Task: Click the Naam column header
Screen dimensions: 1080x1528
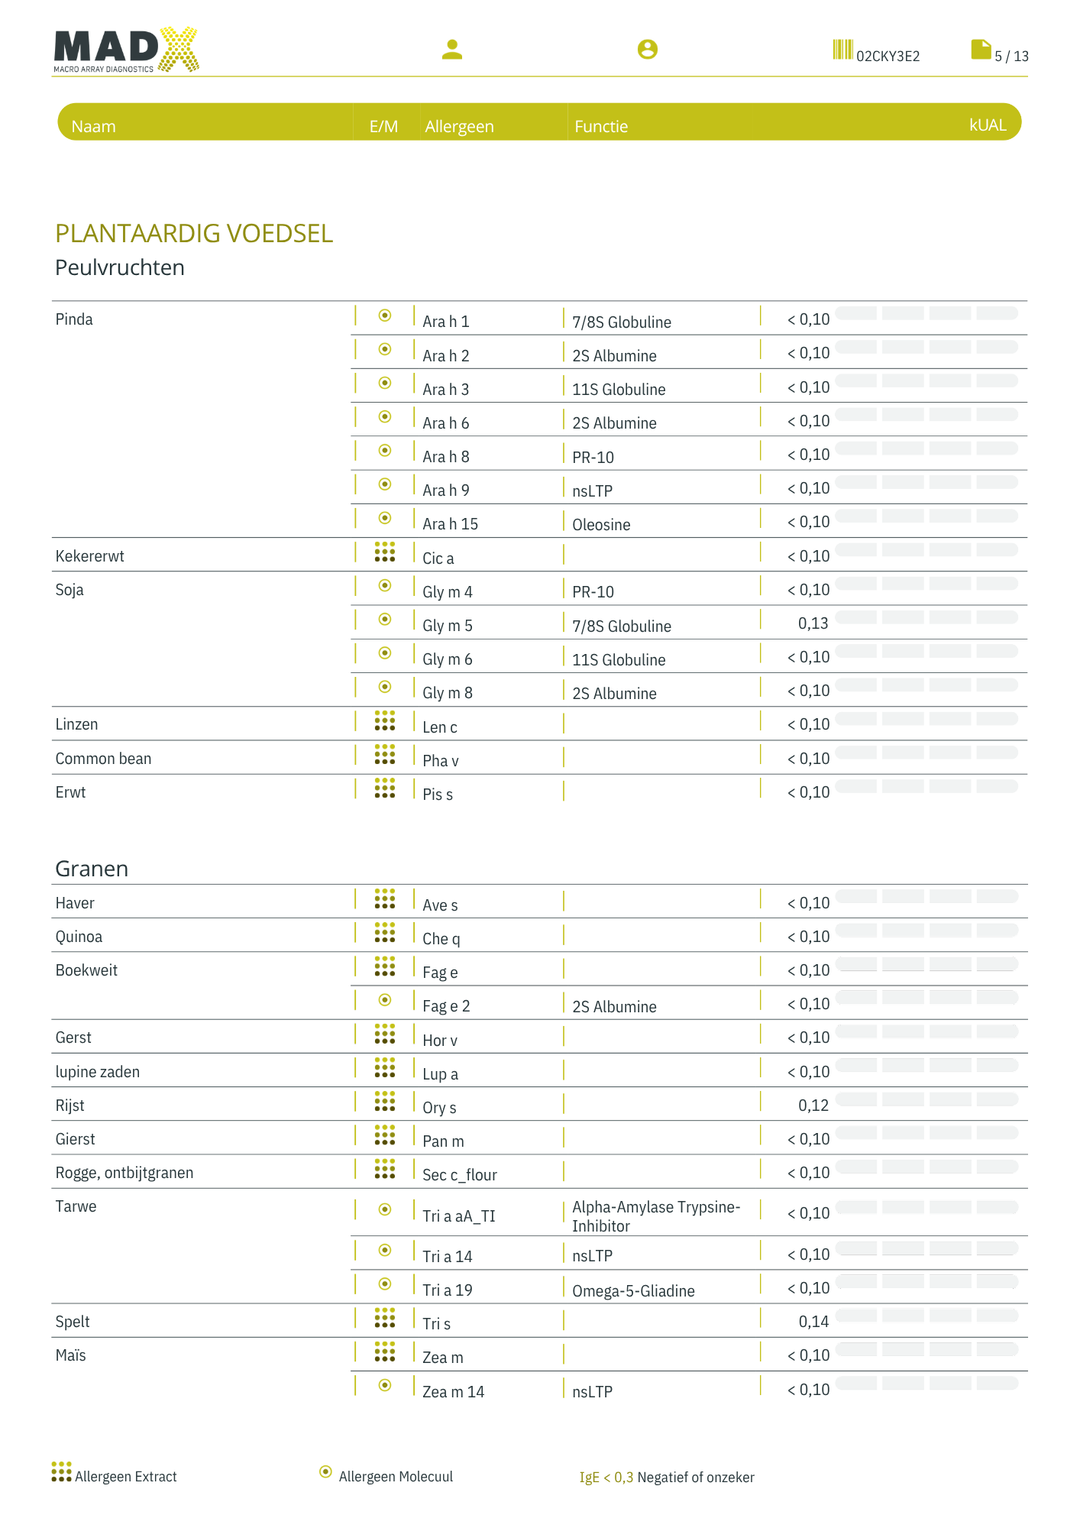Action: click(x=94, y=126)
